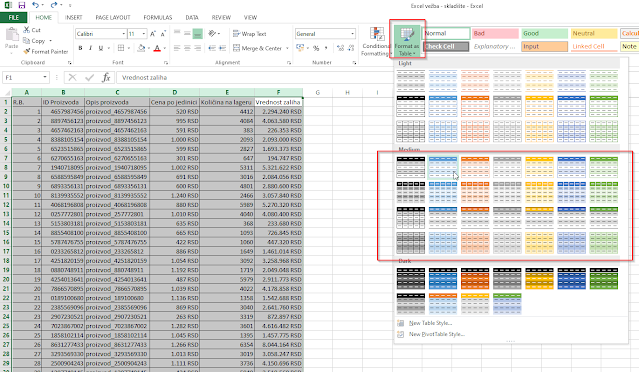Screen dimensions: 639x372
Task: Open the FILE tab
Action: pos(13,18)
